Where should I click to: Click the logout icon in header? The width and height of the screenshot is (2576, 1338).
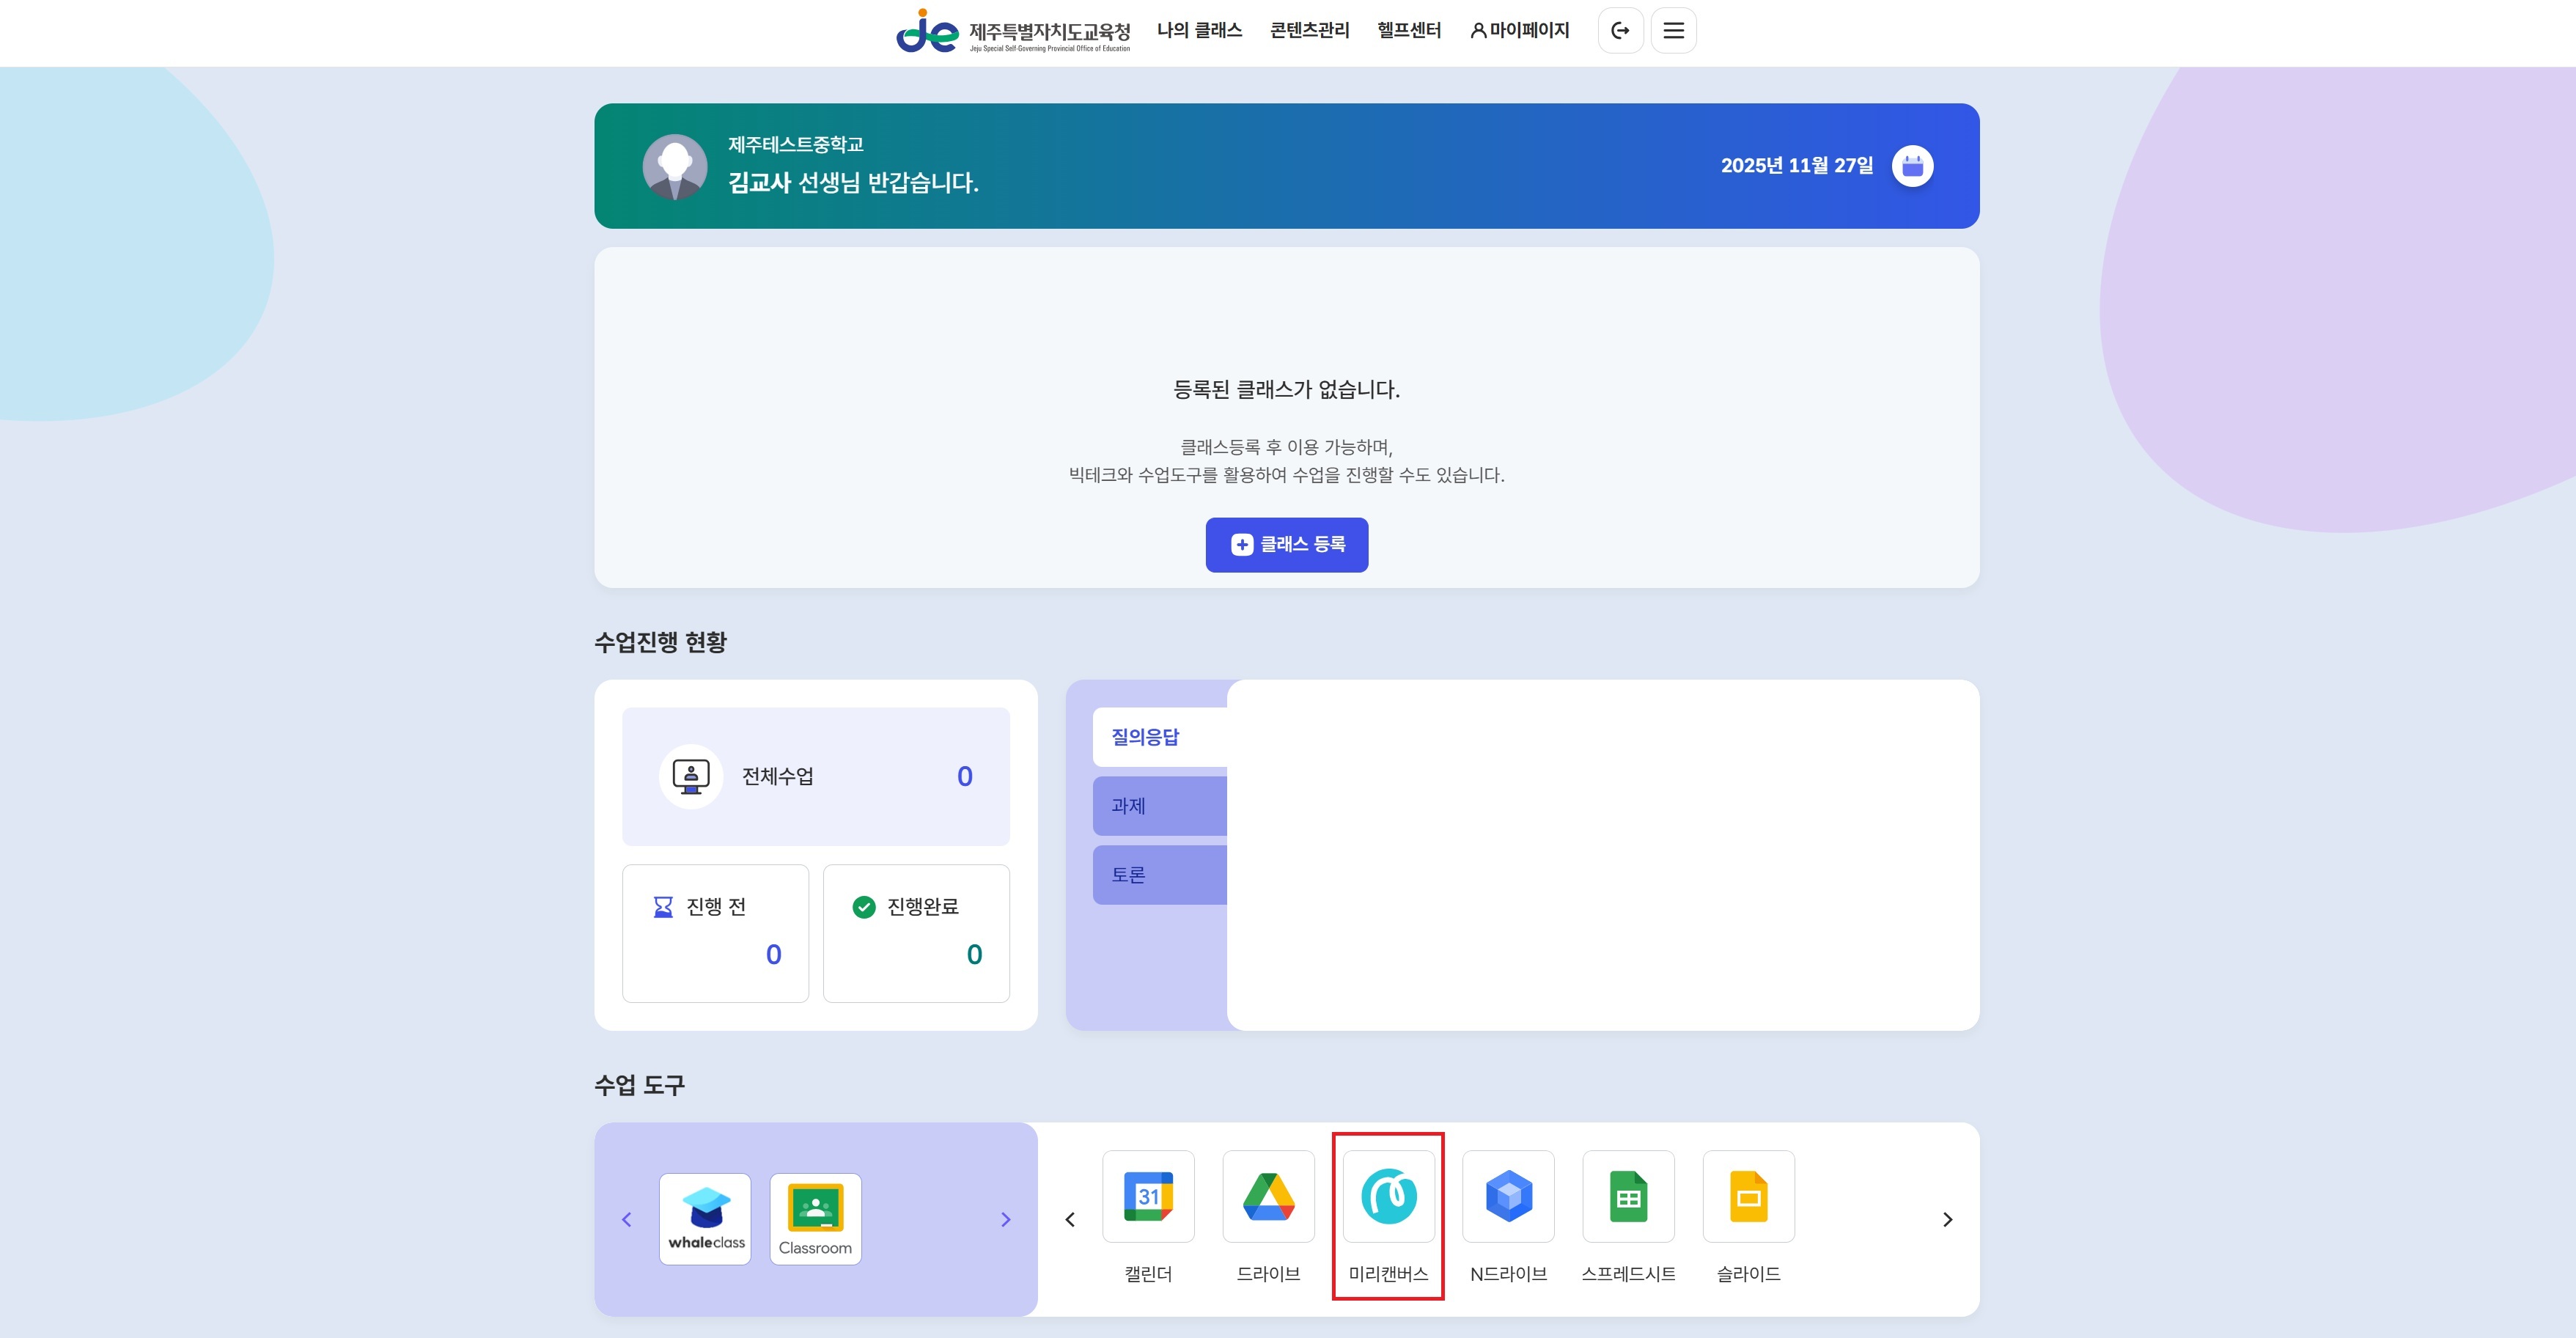tap(1620, 30)
